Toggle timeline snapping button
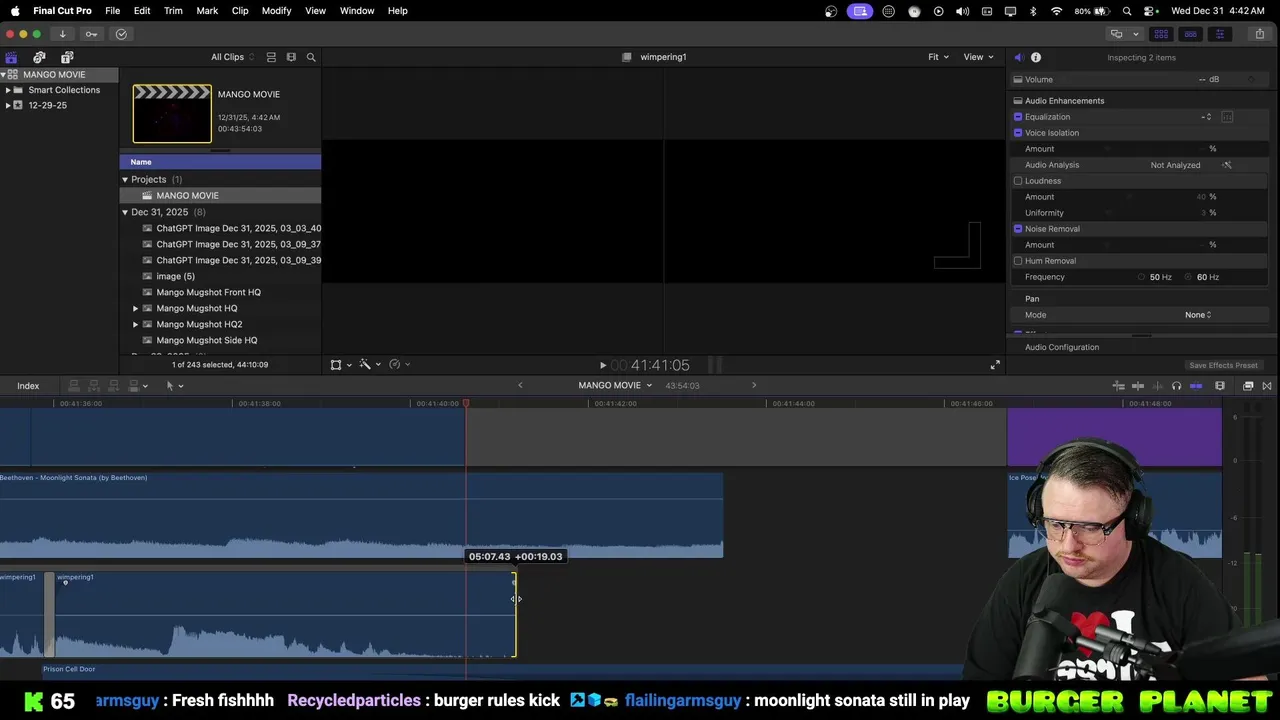Viewport: 1280px width, 720px height. point(1196,386)
